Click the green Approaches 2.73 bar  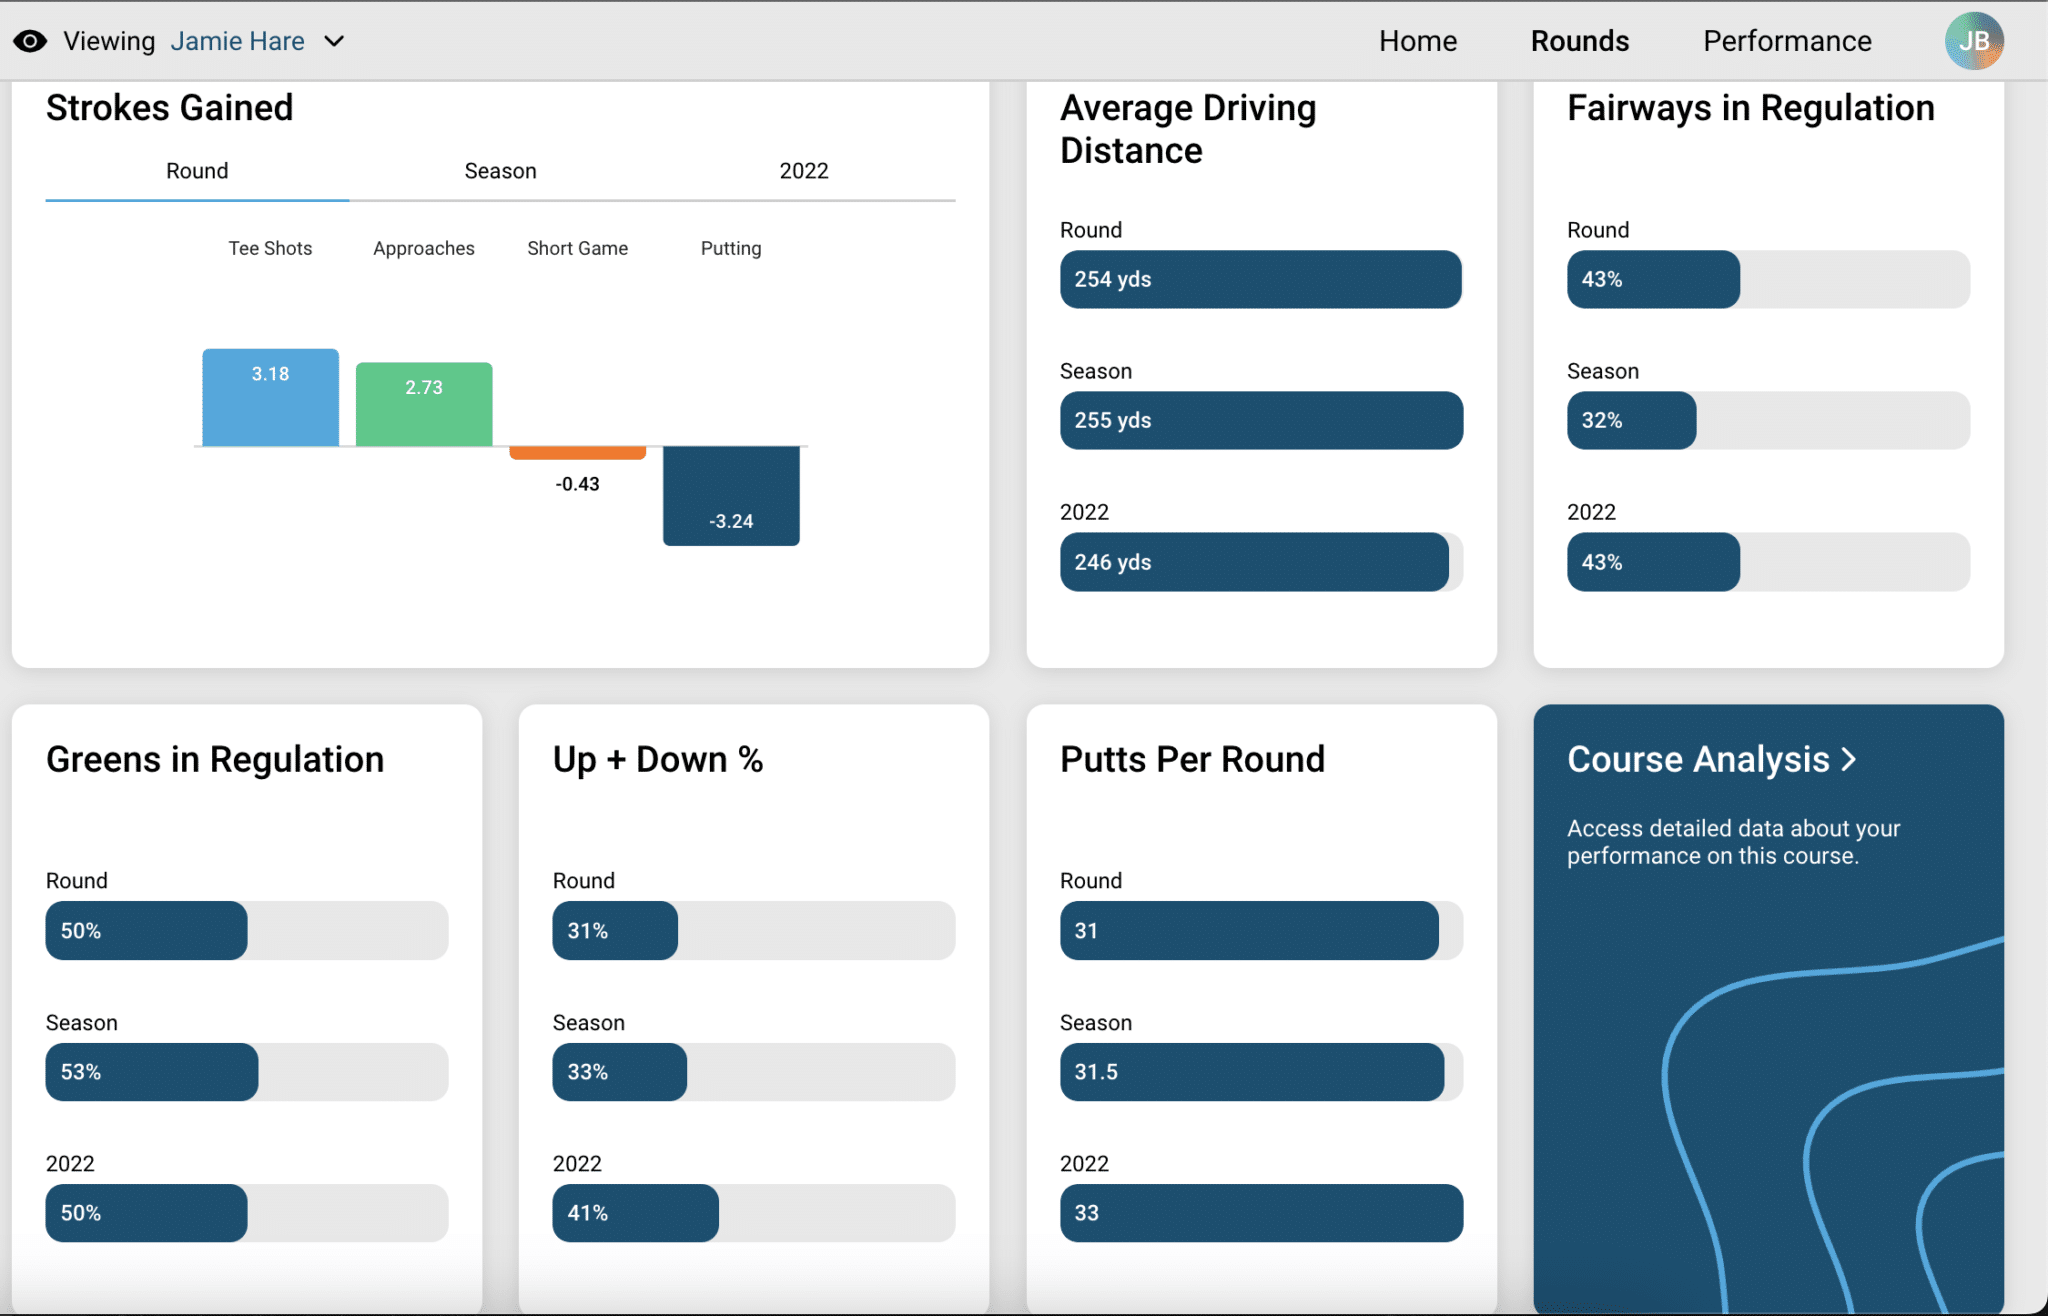pyautogui.click(x=424, y=404)
